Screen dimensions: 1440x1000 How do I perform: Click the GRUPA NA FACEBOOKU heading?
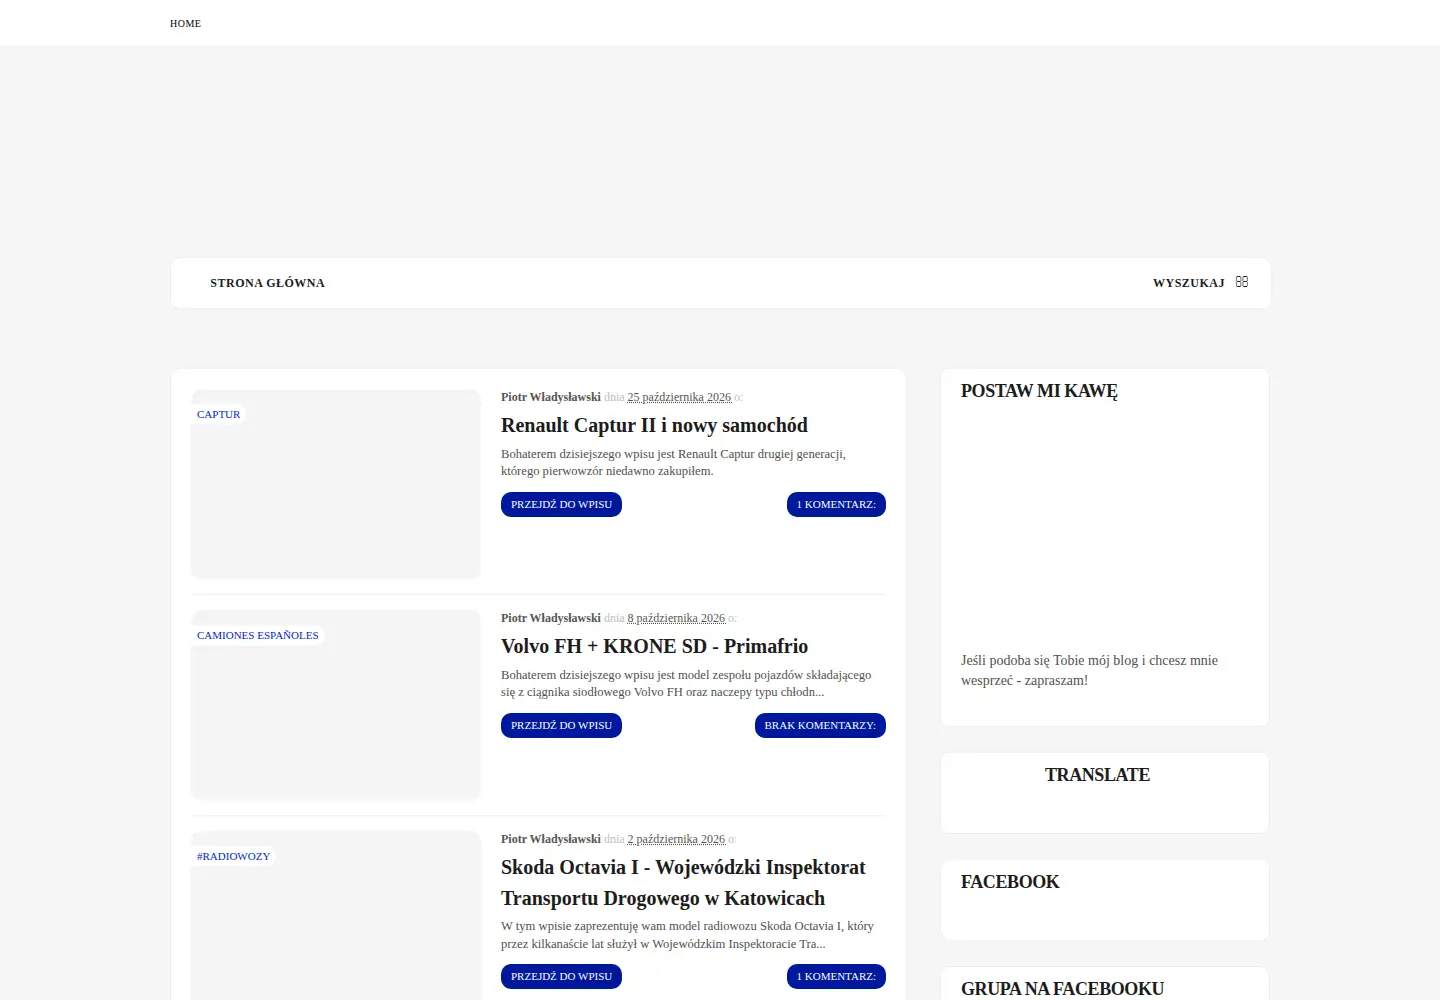(1062, 989)
